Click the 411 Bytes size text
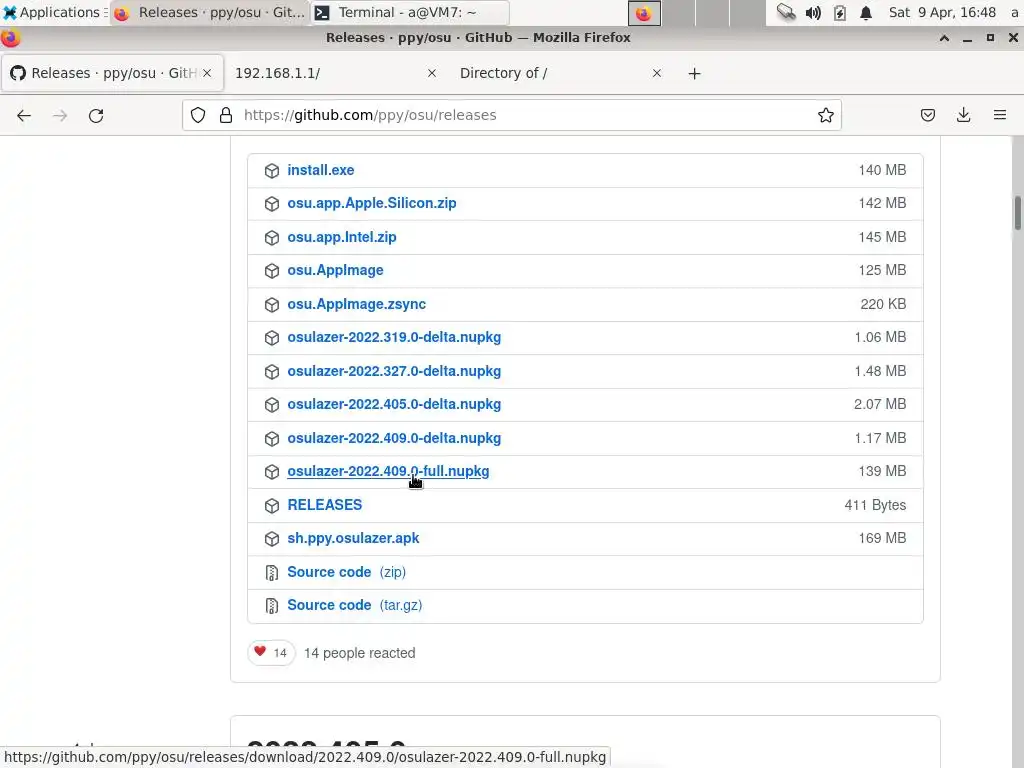The height and width of the screenshot is (768, 1024). [875, 505]
